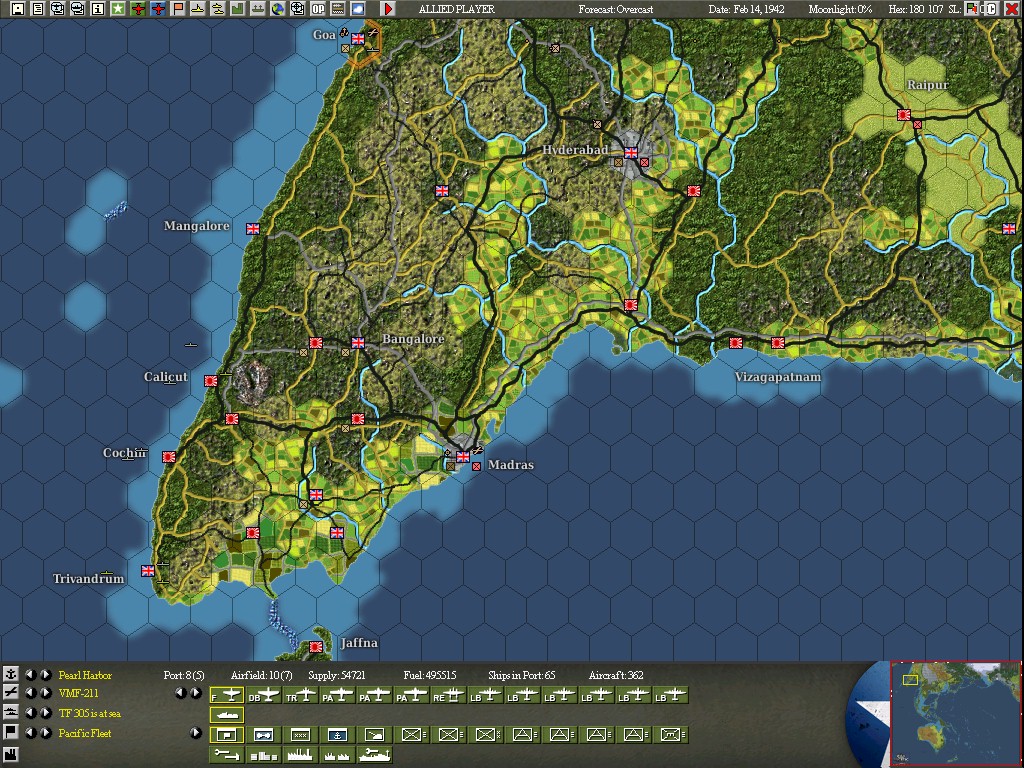Image resolution: width=1024 pixels, height=768 pixels.
Task: Click the red arrow end turn button
Action: tap(388, 8)
